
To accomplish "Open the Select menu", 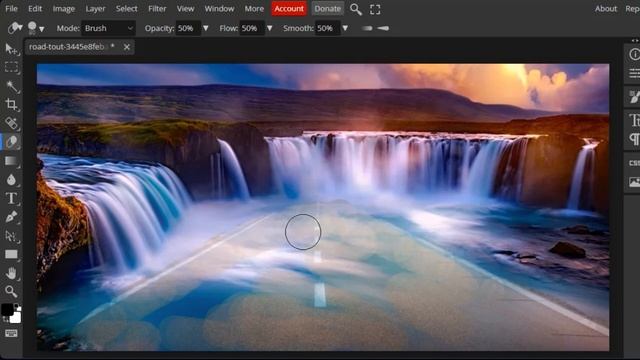I will point(127,9).
